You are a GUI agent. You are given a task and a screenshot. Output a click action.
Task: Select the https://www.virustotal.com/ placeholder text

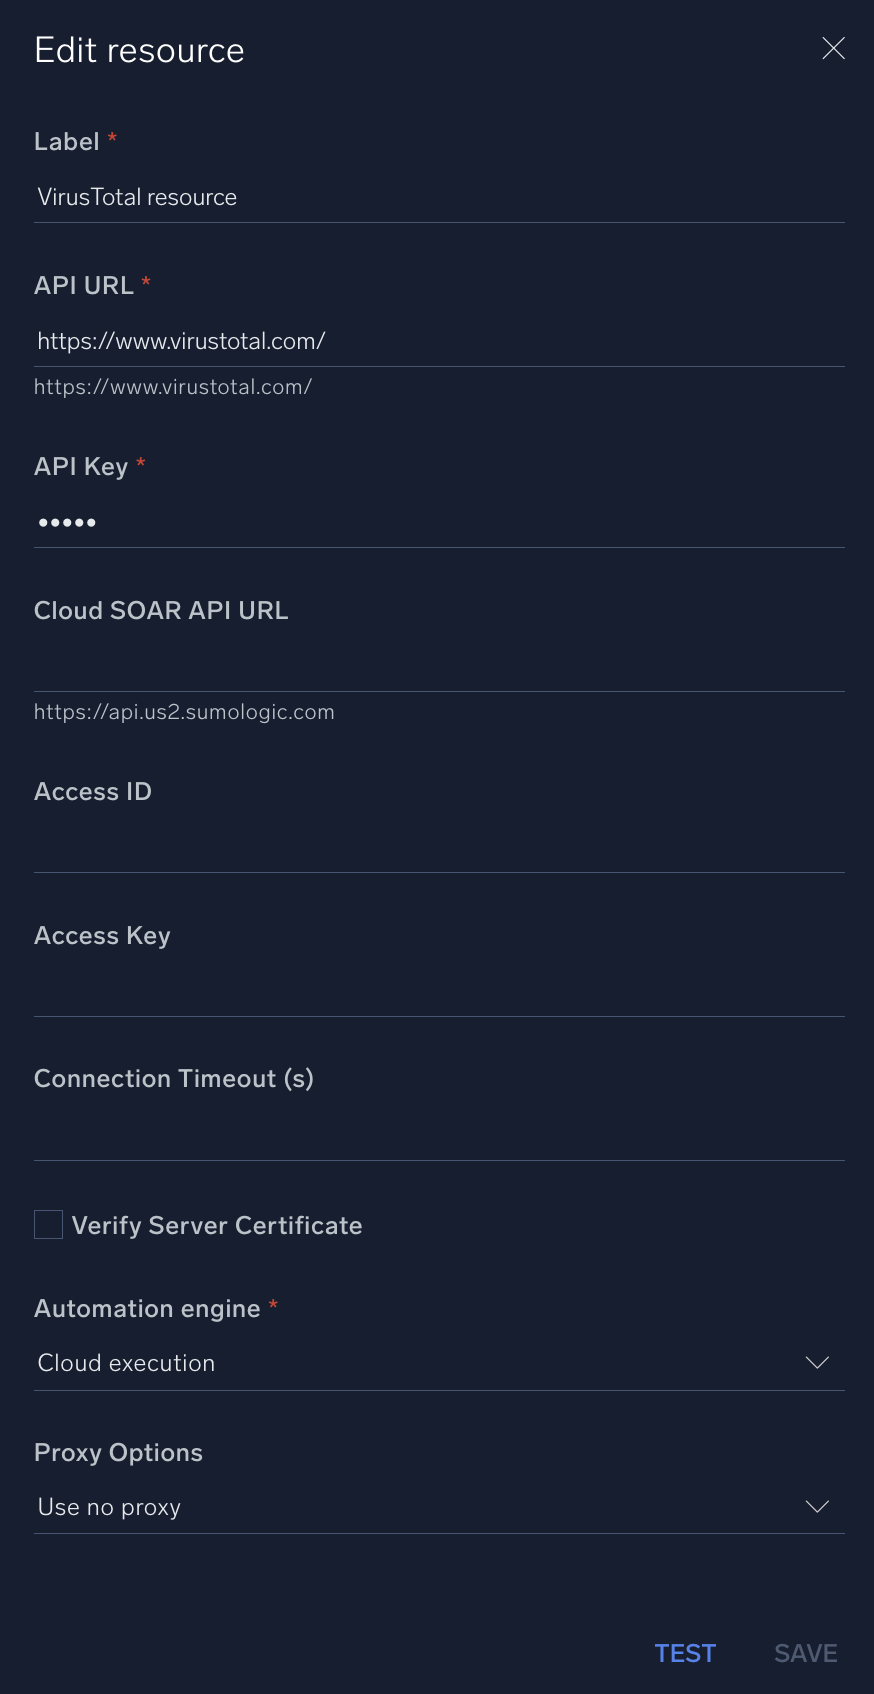[x=173, y=386]
